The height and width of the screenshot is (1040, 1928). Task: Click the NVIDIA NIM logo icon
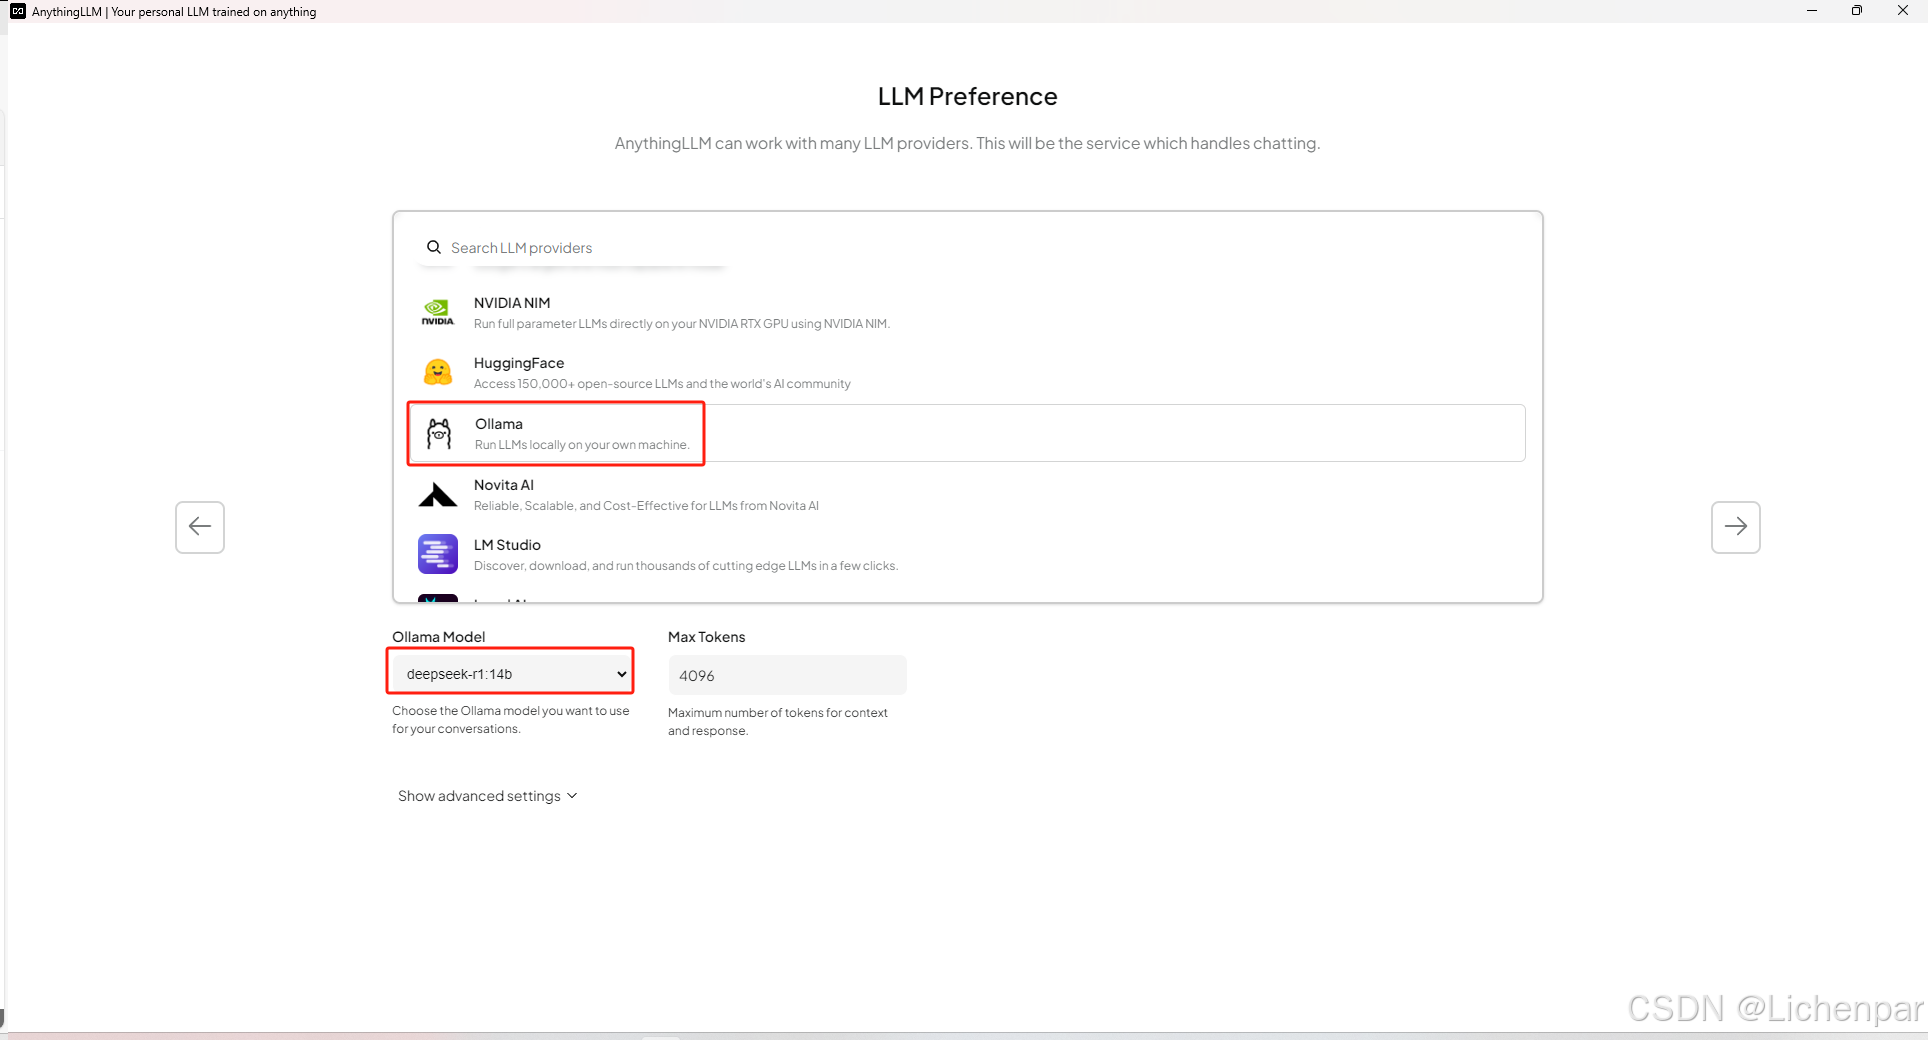438,312
